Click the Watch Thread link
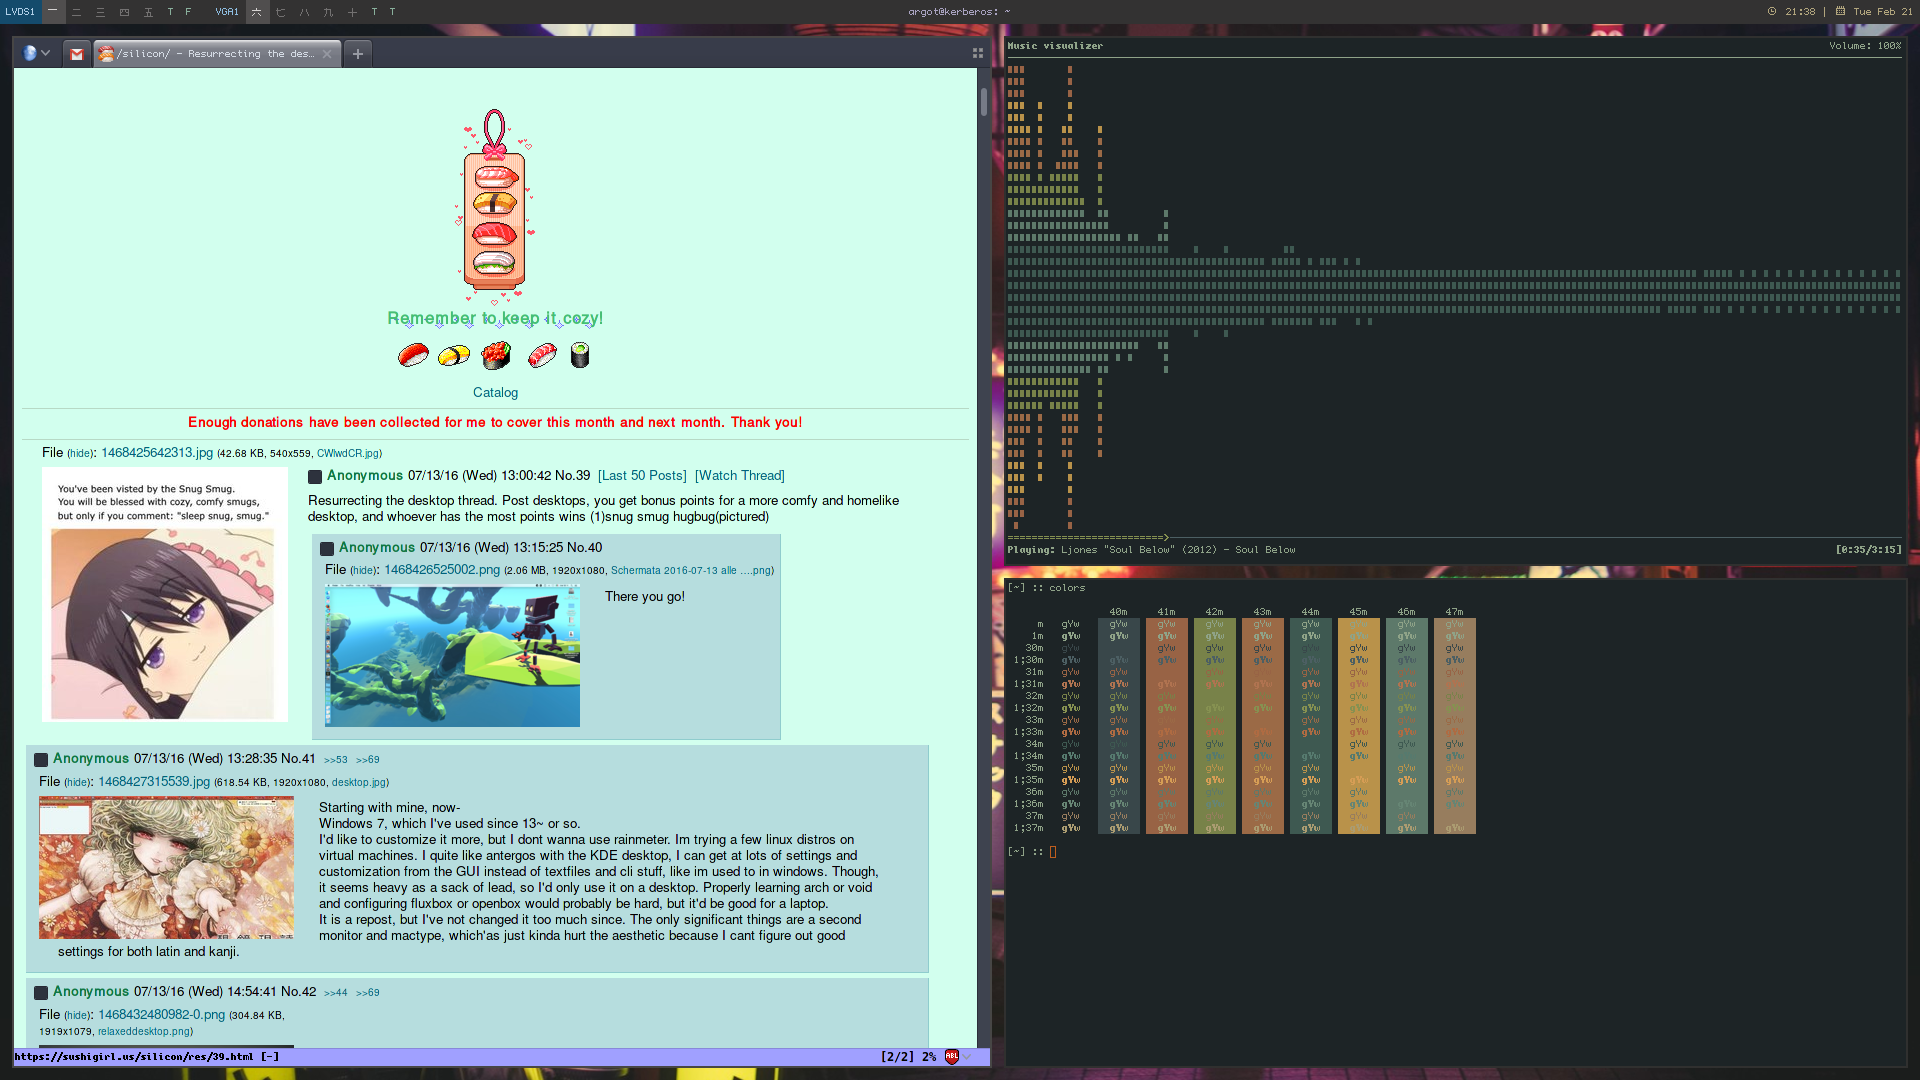This screenshot has width=1920, height=1080. (739, 476)
